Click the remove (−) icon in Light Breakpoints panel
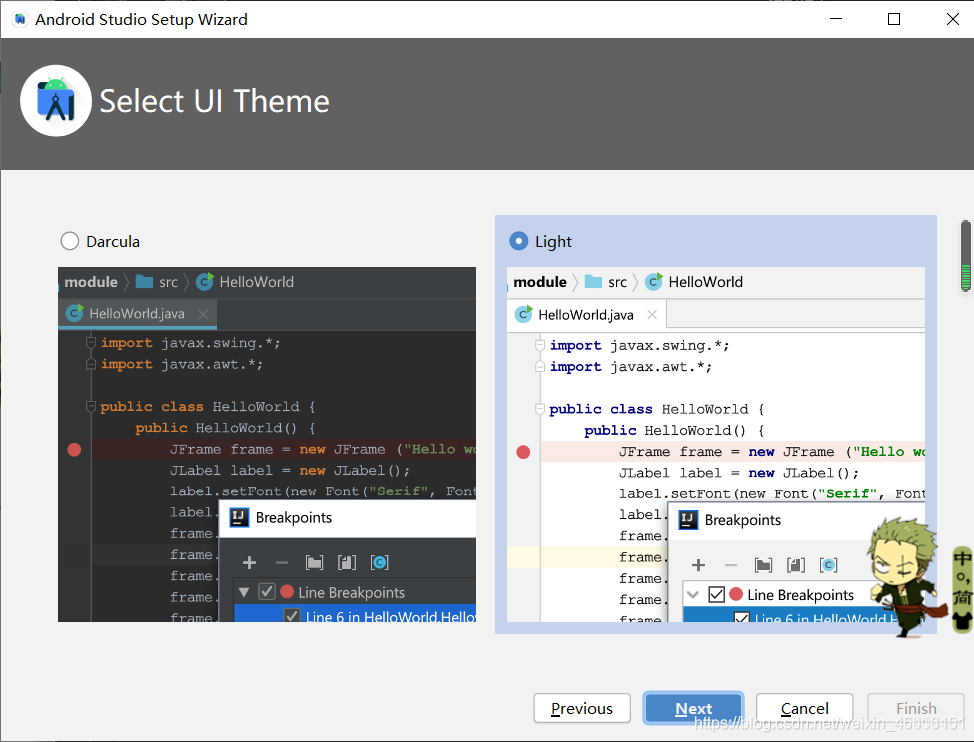Image resolution: width=974 pixels, height=742 pixels. click(731, 565)
